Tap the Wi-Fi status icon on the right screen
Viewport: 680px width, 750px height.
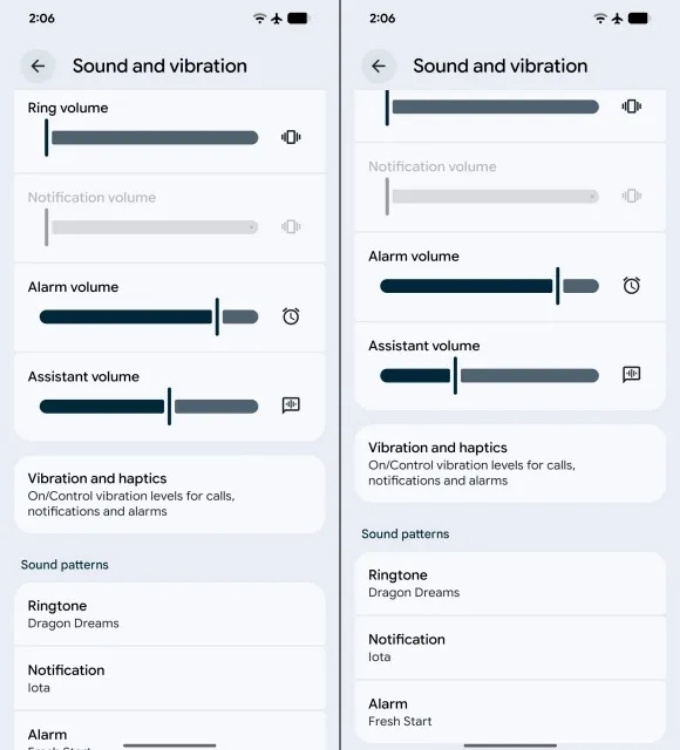(x=600, y=18)
